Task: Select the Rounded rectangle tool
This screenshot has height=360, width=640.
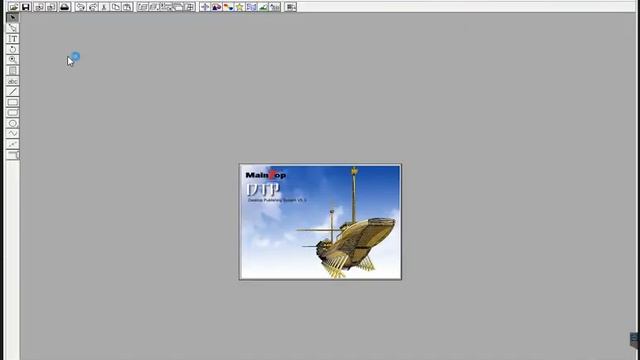Action: click(x=13, y=113)
